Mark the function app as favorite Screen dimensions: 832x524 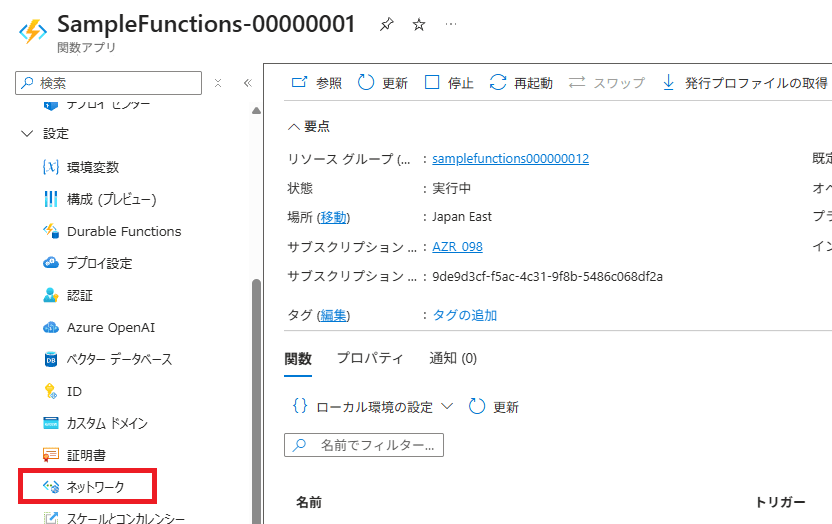(419, 25)
